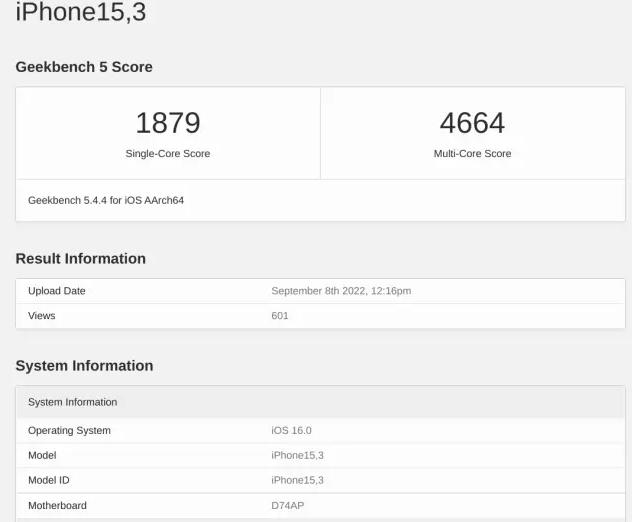Select the Geekbench 5 Score heading
Screen dimensions: 632x522
pyautogui.click(x=84, y=67)
